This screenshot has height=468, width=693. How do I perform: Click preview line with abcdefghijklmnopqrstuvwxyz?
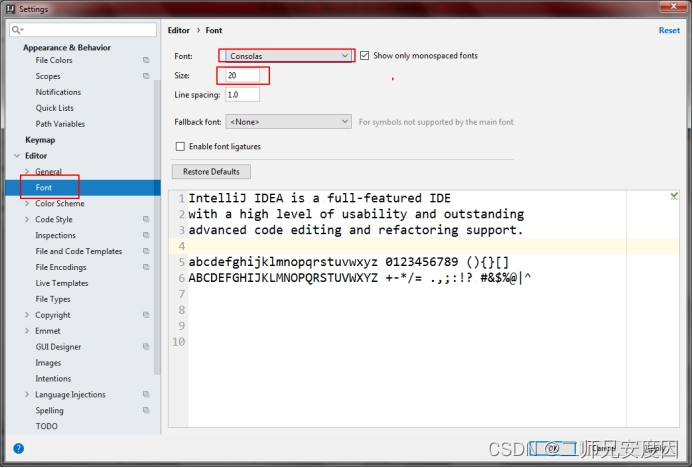(x=349, y=262)
